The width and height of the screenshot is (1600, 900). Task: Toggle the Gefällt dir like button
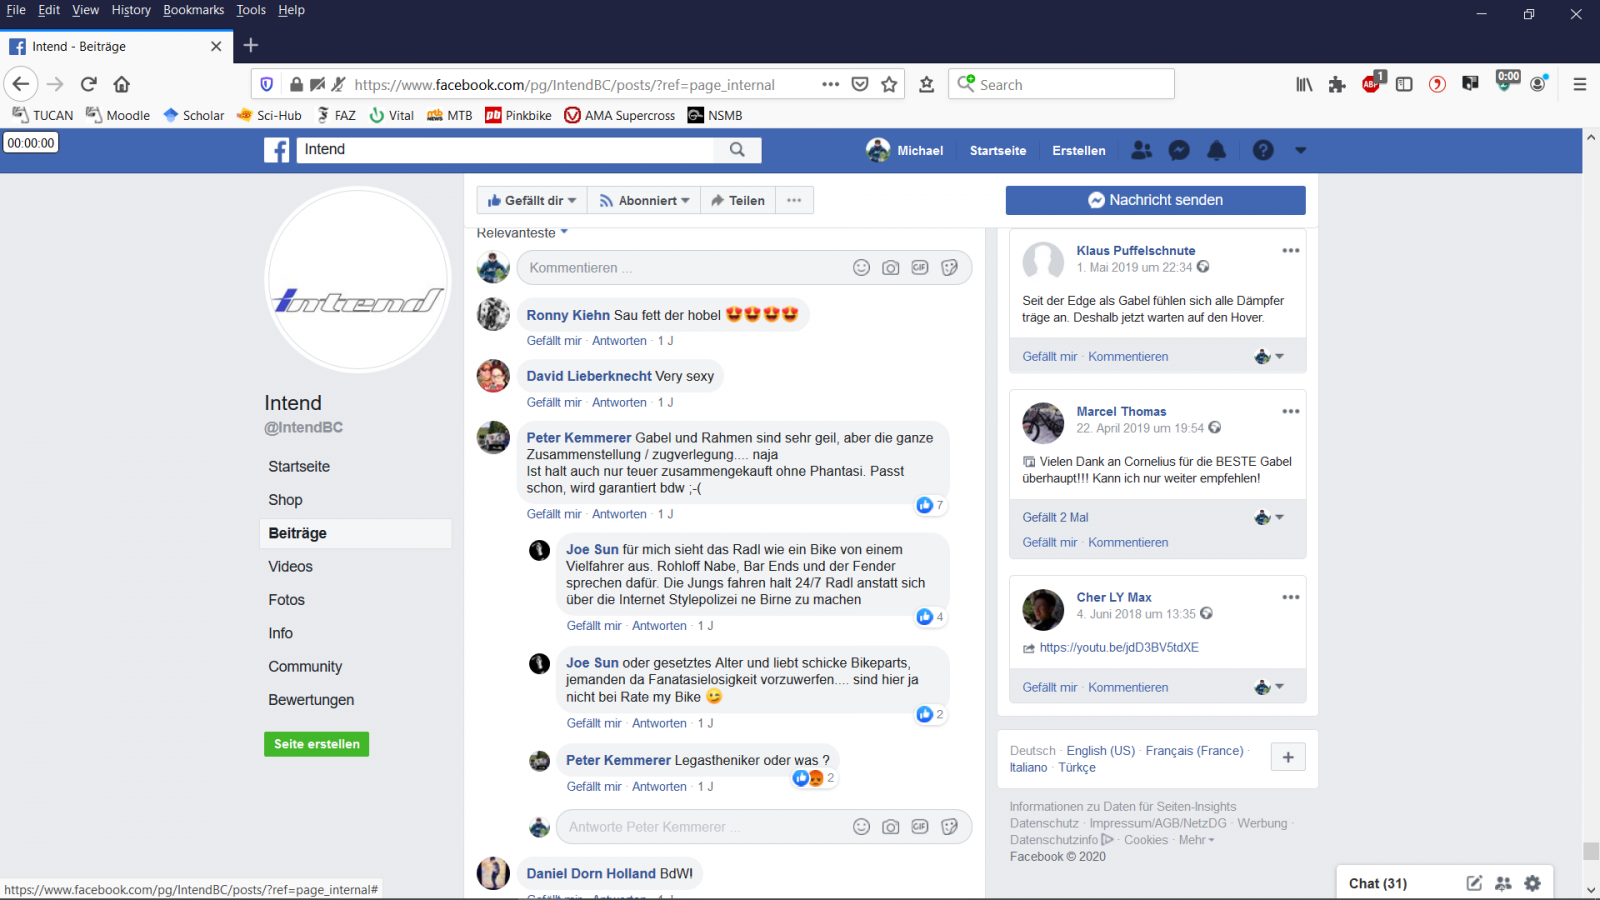531,201
